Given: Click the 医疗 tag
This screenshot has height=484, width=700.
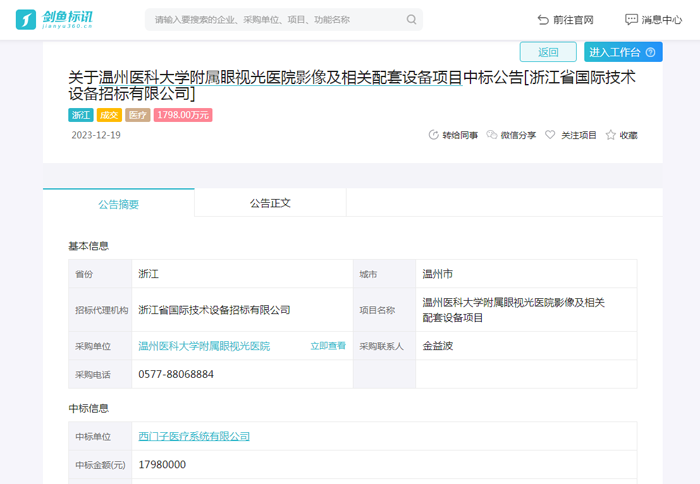Looking at the screenshot, I should pyautogui.click(x=138, y=115).
